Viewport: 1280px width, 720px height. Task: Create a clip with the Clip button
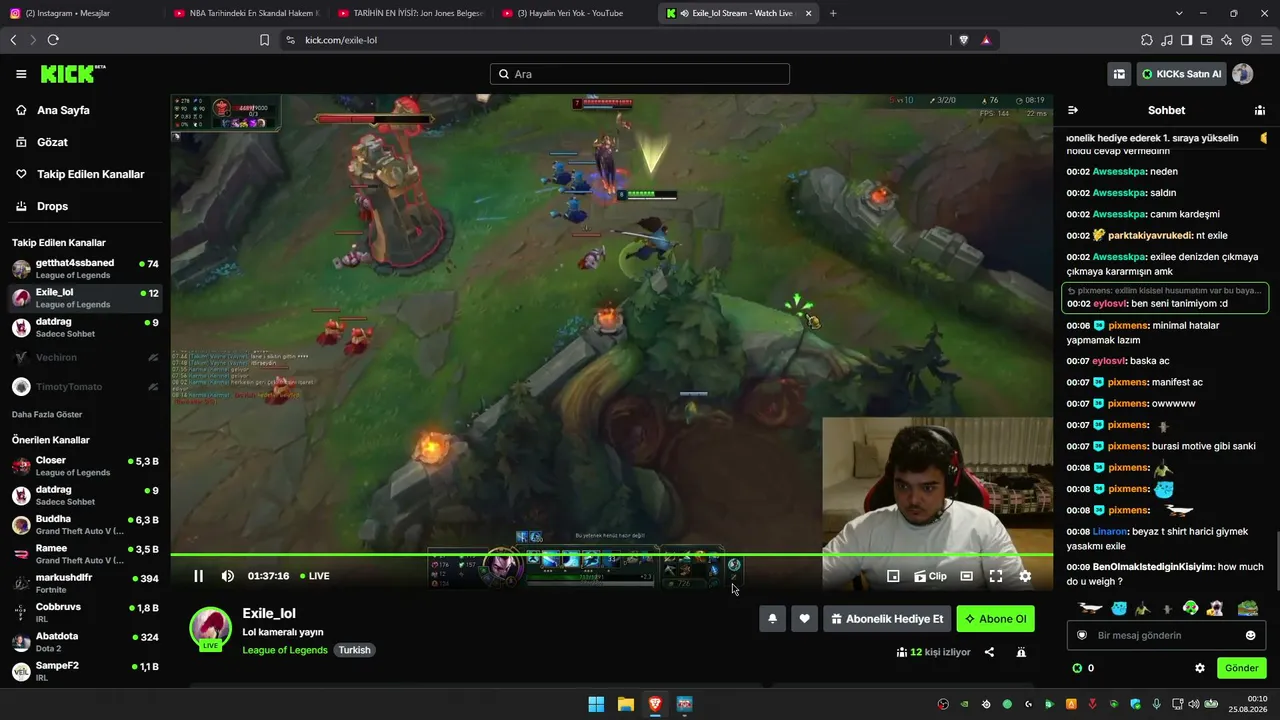tap(930, 576)
